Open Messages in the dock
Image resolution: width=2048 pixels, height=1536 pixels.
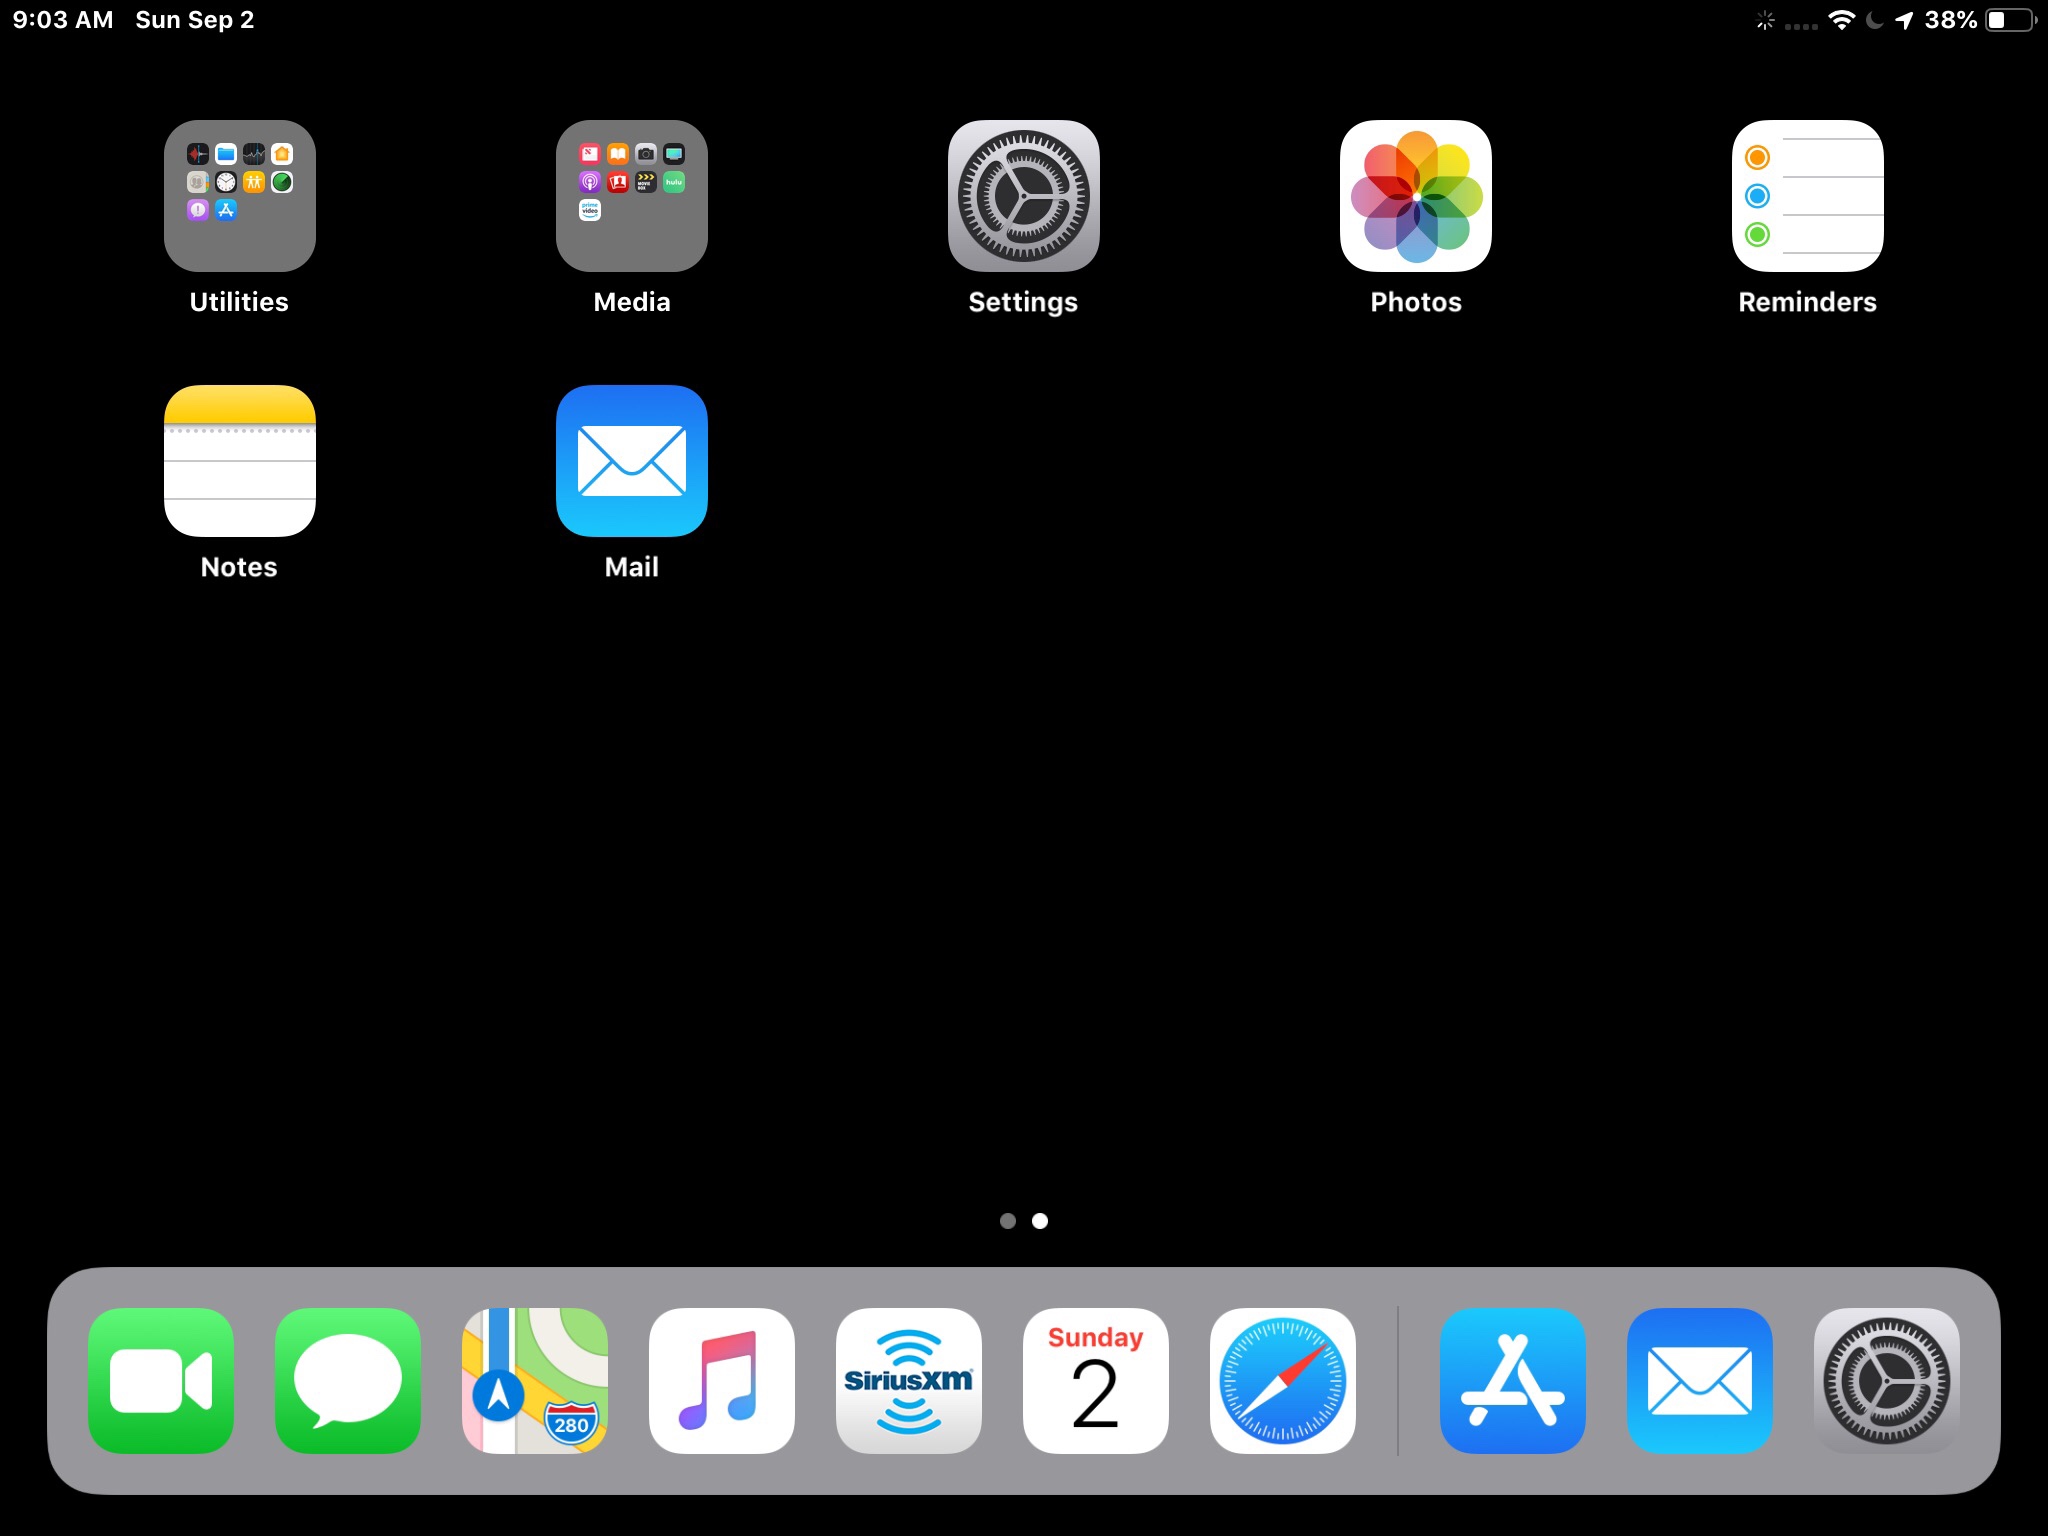pyautogui.click(x=348, y=1381)
